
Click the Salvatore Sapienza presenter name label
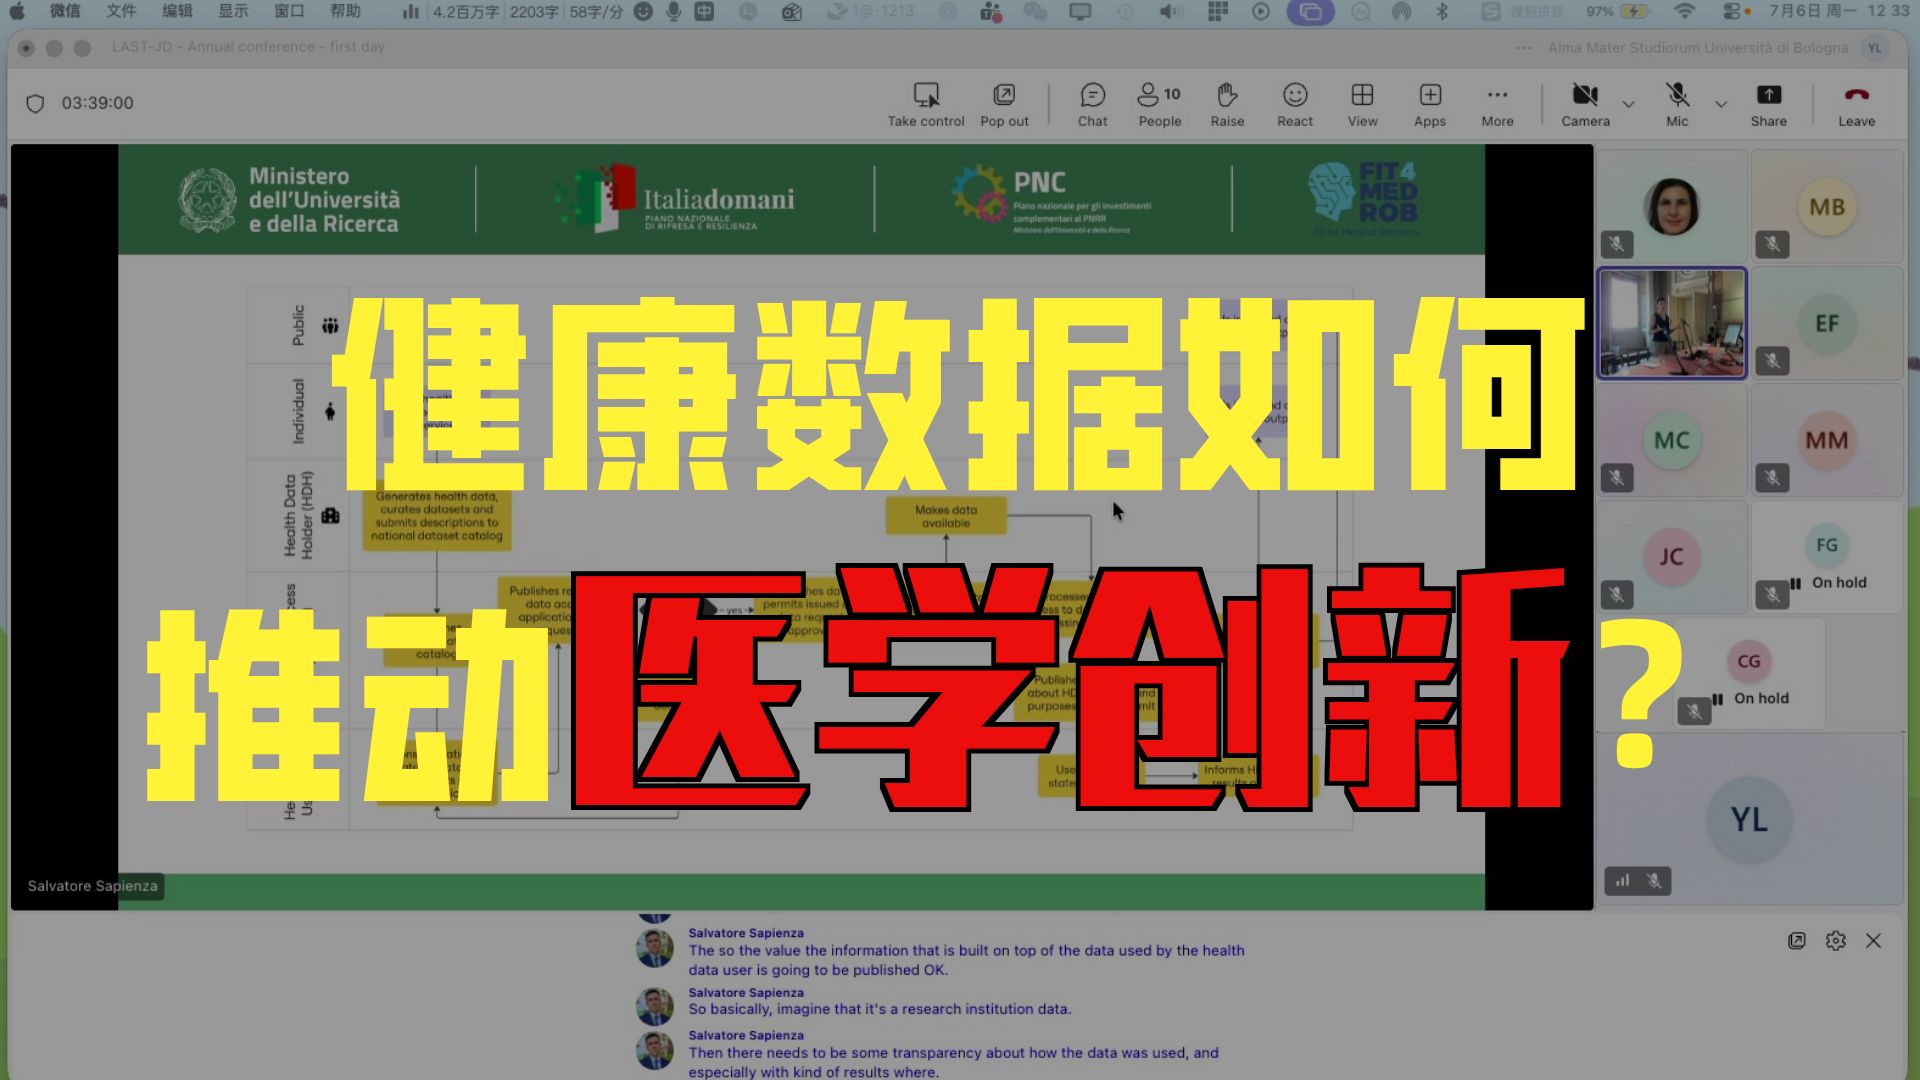point(92,886)
